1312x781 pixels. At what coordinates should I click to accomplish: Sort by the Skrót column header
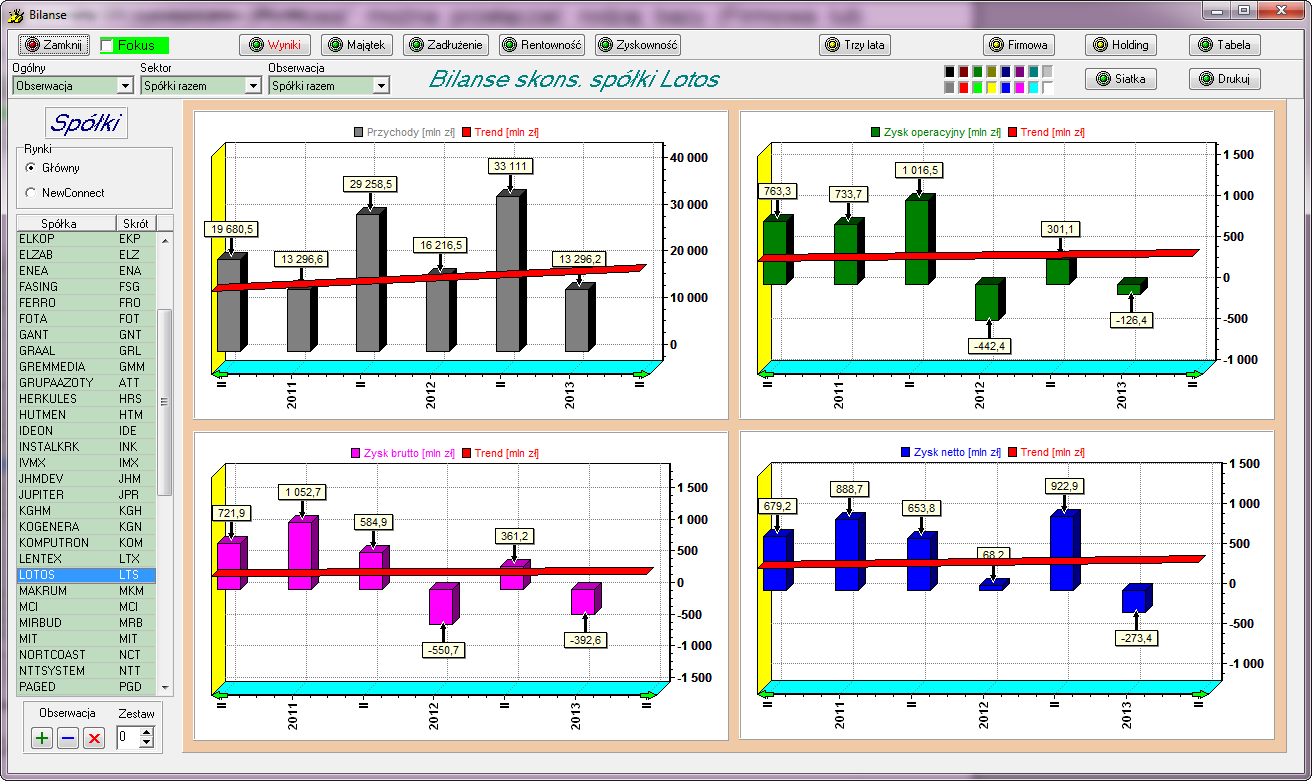click(136, 223)
